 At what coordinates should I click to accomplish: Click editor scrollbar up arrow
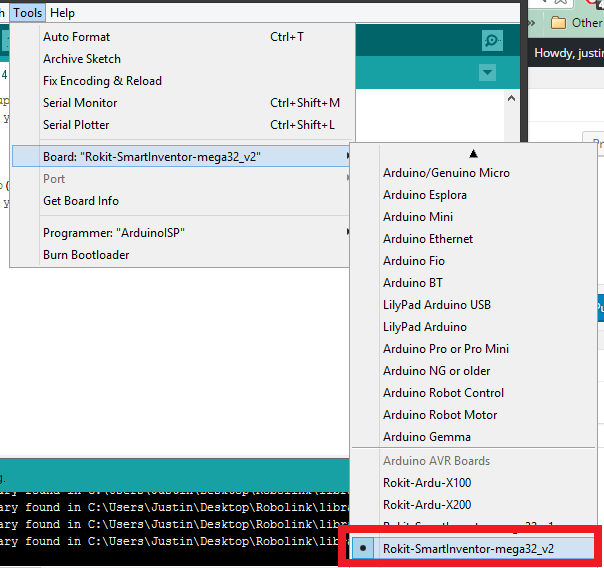(x=512, y=99)
